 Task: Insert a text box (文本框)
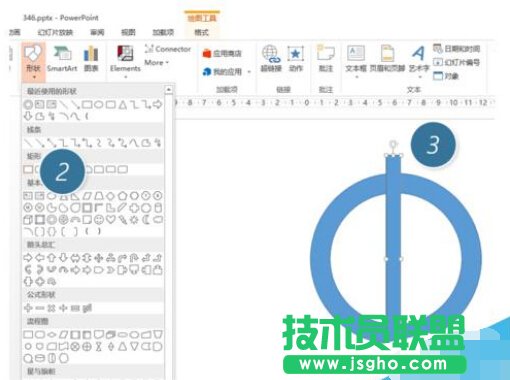click(356, 62)
